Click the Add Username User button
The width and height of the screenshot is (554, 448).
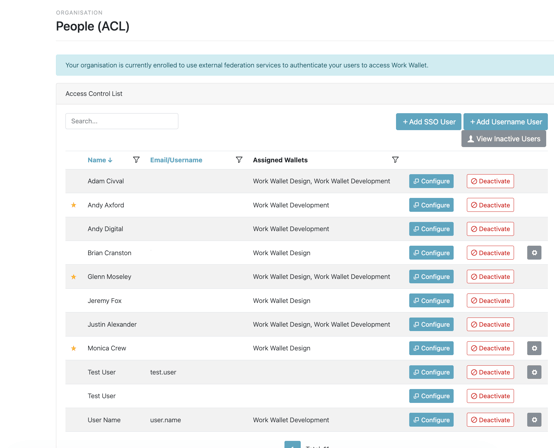506,122
